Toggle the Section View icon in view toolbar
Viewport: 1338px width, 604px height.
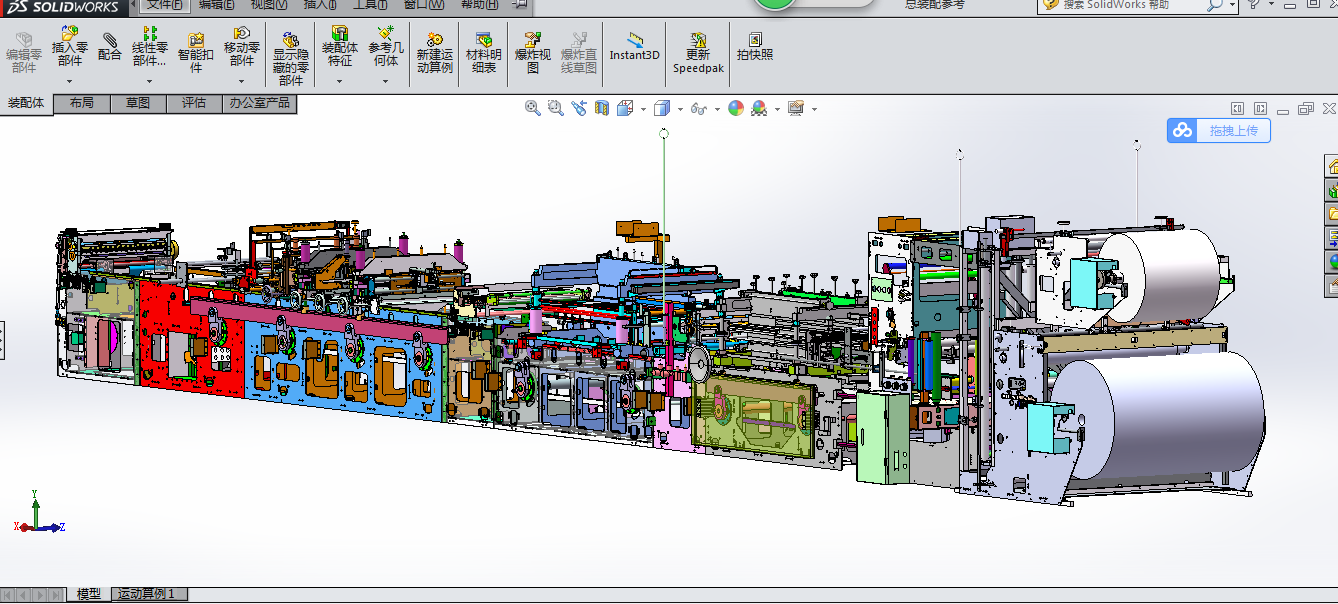[x=602, y=108]
